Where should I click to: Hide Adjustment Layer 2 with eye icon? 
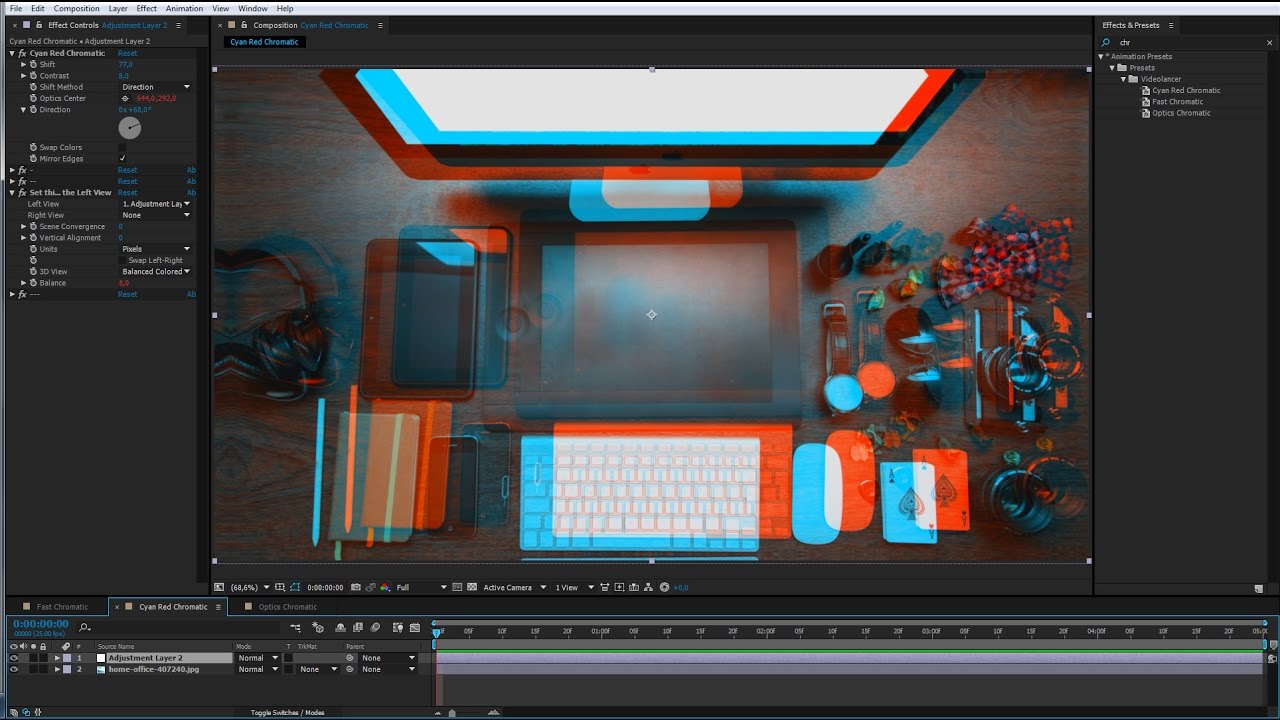click(13, 658)
